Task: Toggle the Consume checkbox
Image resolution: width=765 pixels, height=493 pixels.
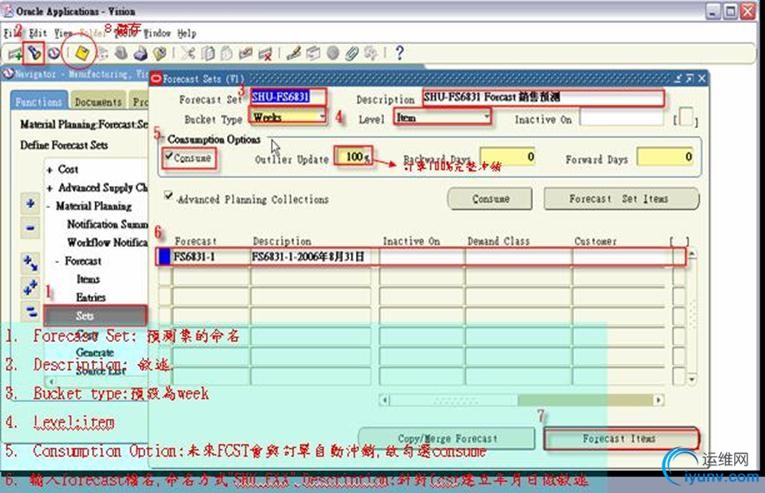Action: pyautogui.click(x=169, y=157)
